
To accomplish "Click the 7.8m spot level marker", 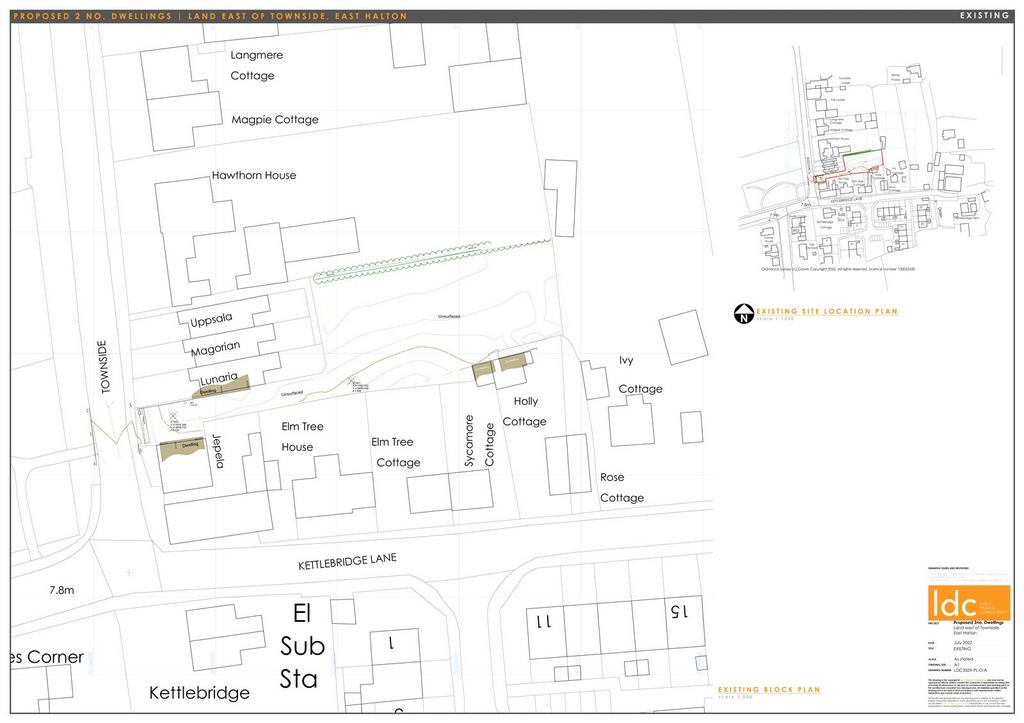I will (x=62, y=590).
